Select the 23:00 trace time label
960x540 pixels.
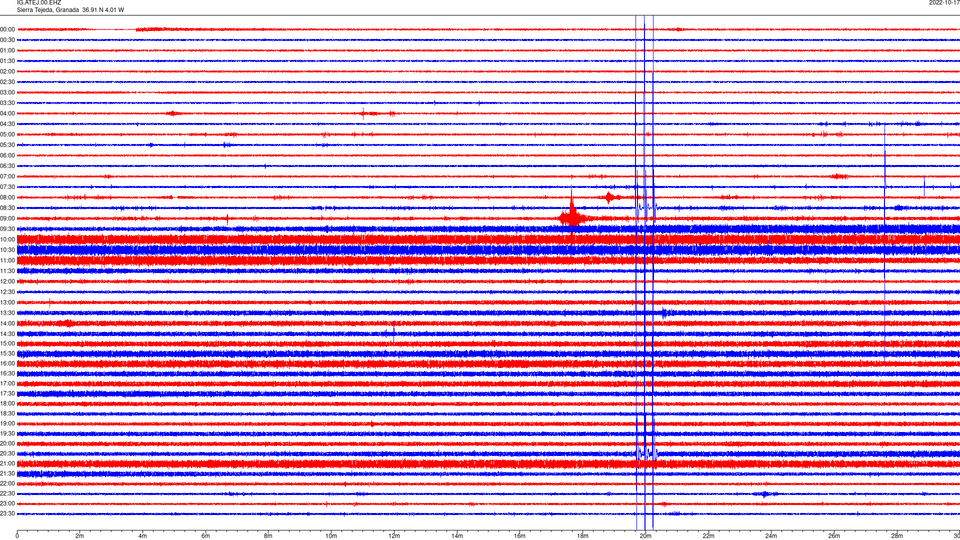[7, 504]
